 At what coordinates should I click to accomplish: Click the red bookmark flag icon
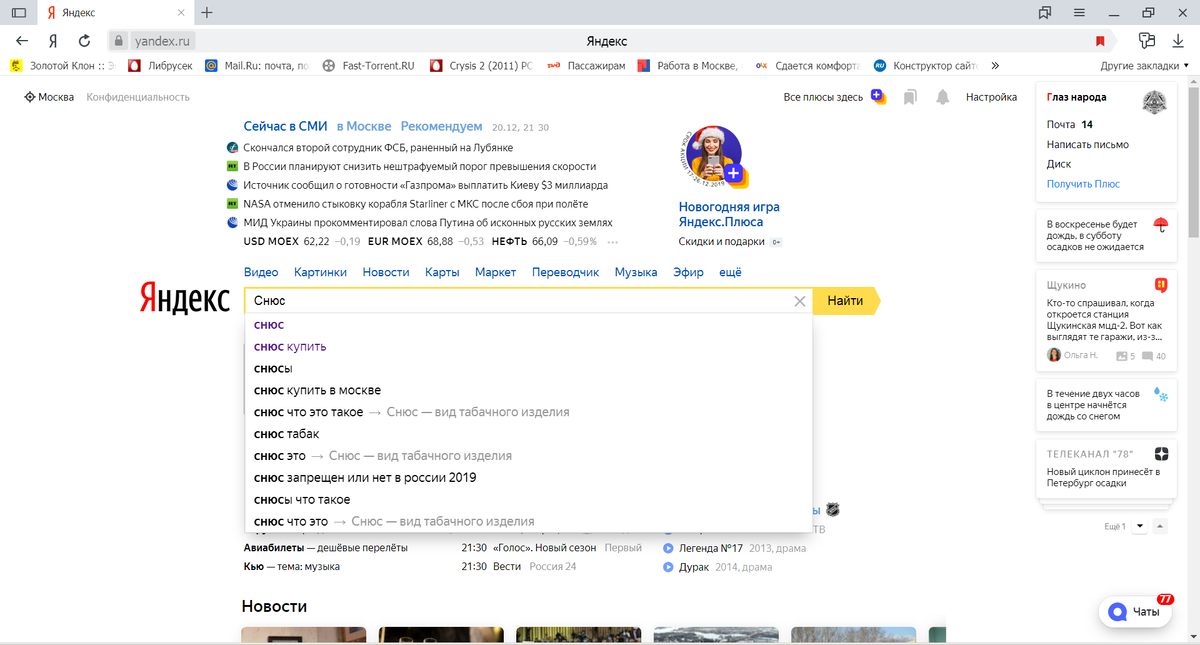[1100, 41]
